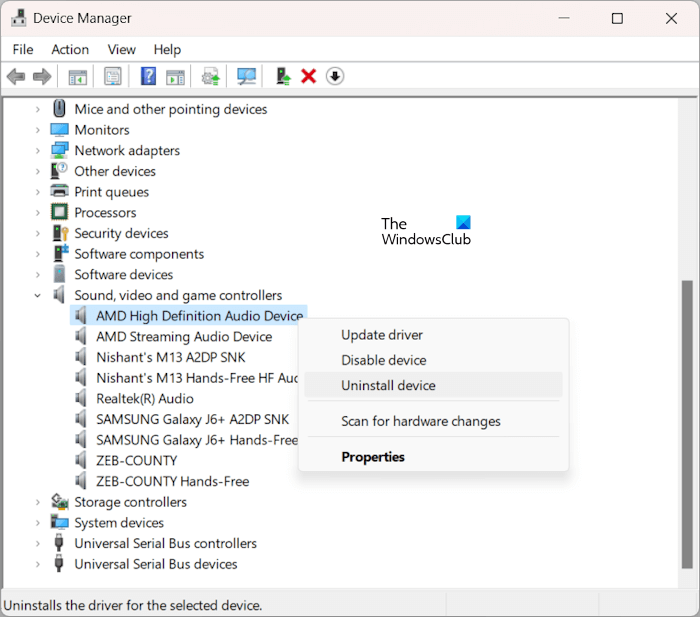This screenshot has height=617, width=700.
Task: Open the File menu
Action: click(23, 50)
